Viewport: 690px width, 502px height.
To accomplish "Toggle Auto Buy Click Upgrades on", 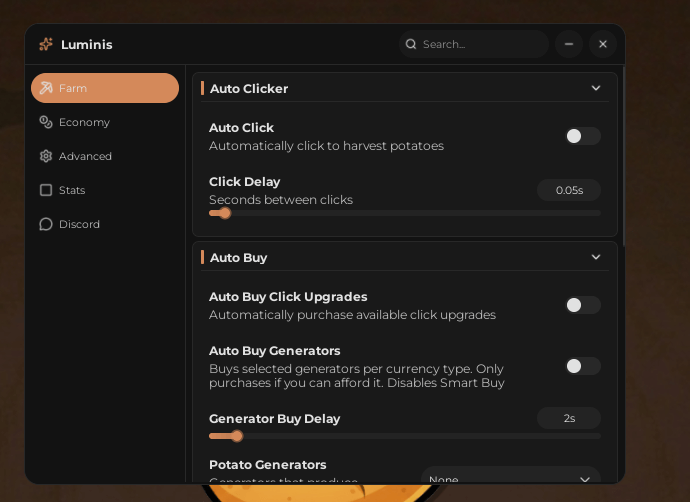I will click(583, 305).
